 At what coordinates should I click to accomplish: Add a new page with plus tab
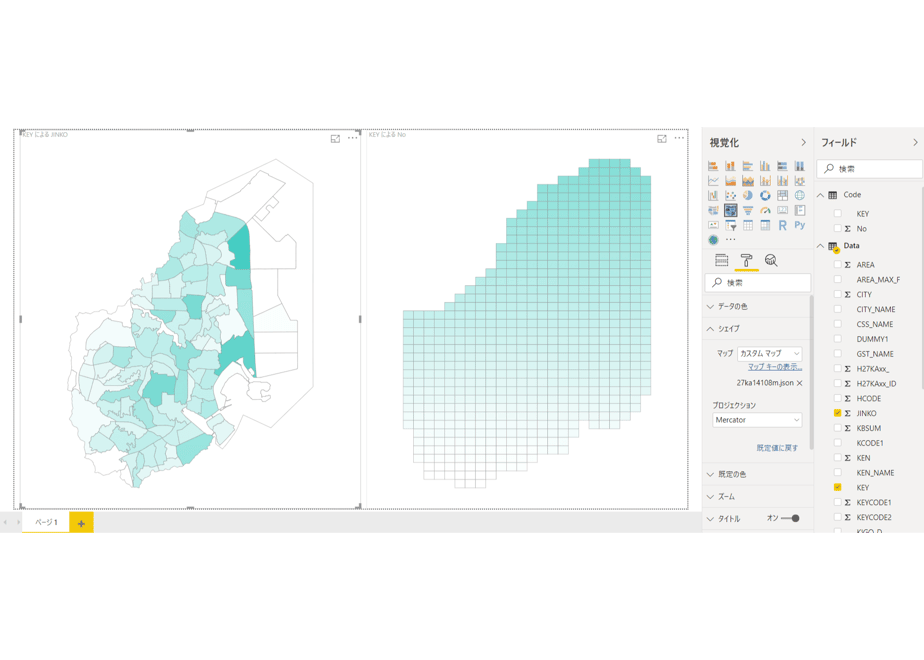coord(81,523)
